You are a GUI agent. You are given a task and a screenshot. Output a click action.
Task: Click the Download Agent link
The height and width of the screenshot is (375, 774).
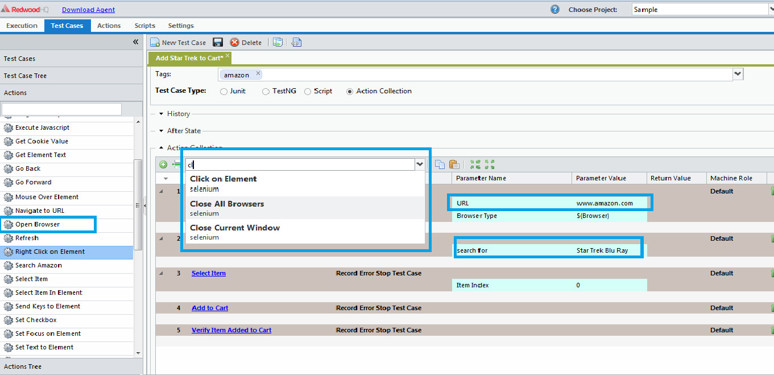(x=88, y=9)
